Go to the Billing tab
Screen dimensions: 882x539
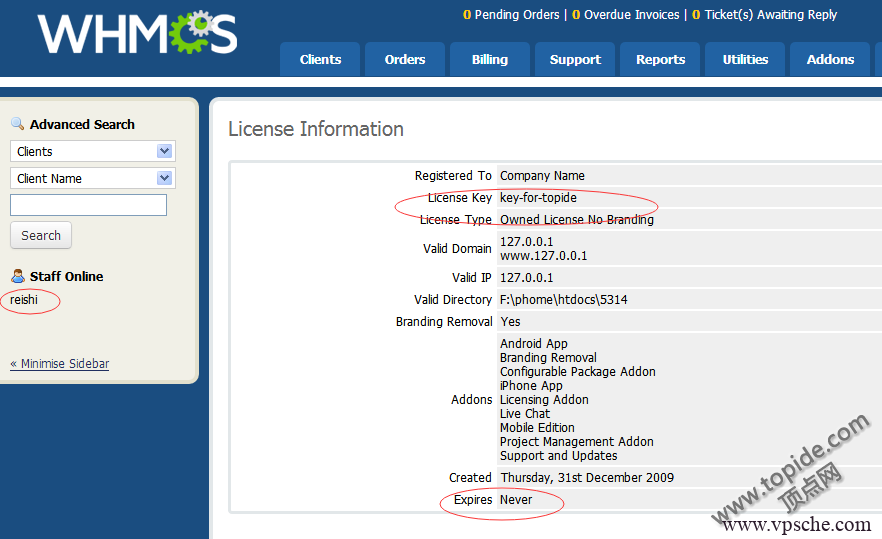tap(490, 60)
